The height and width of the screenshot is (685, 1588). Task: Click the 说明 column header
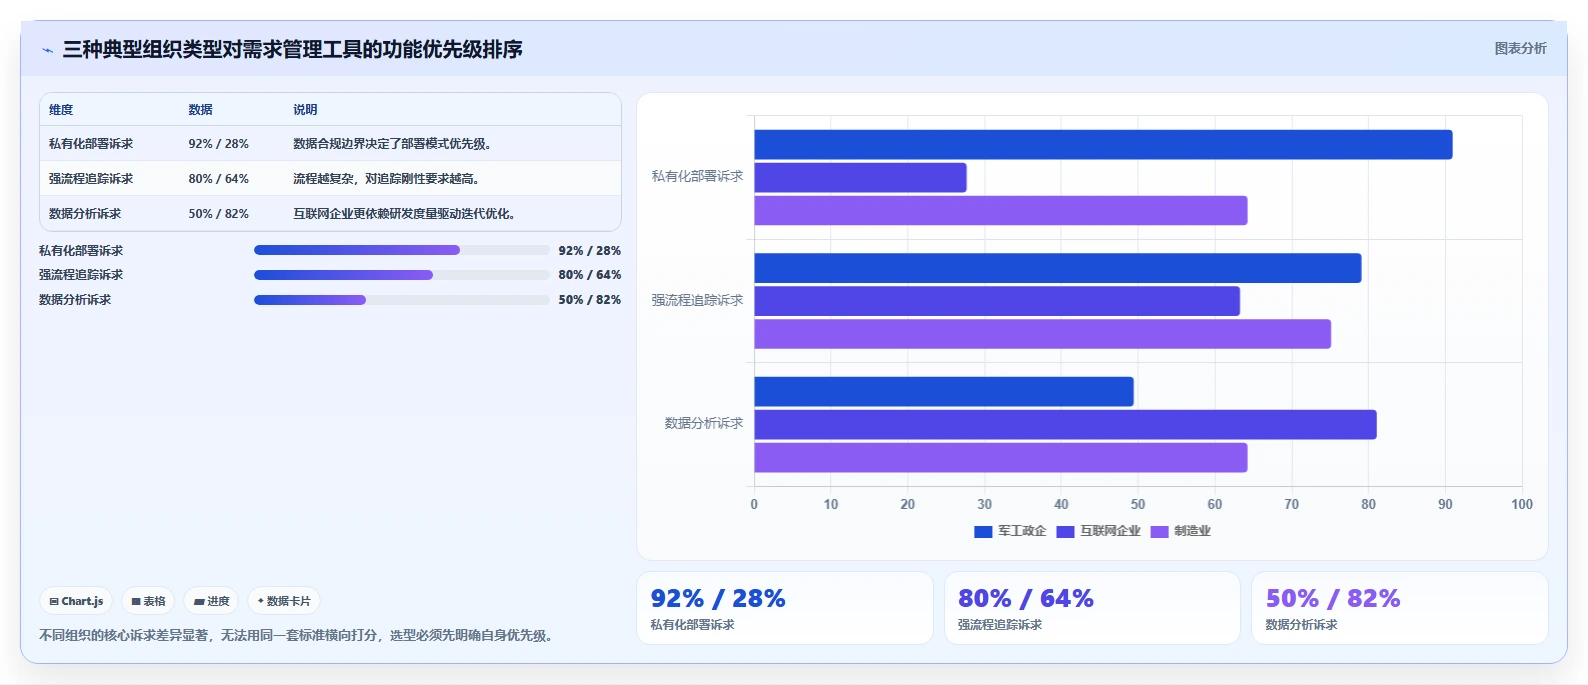tap(305, 110)
